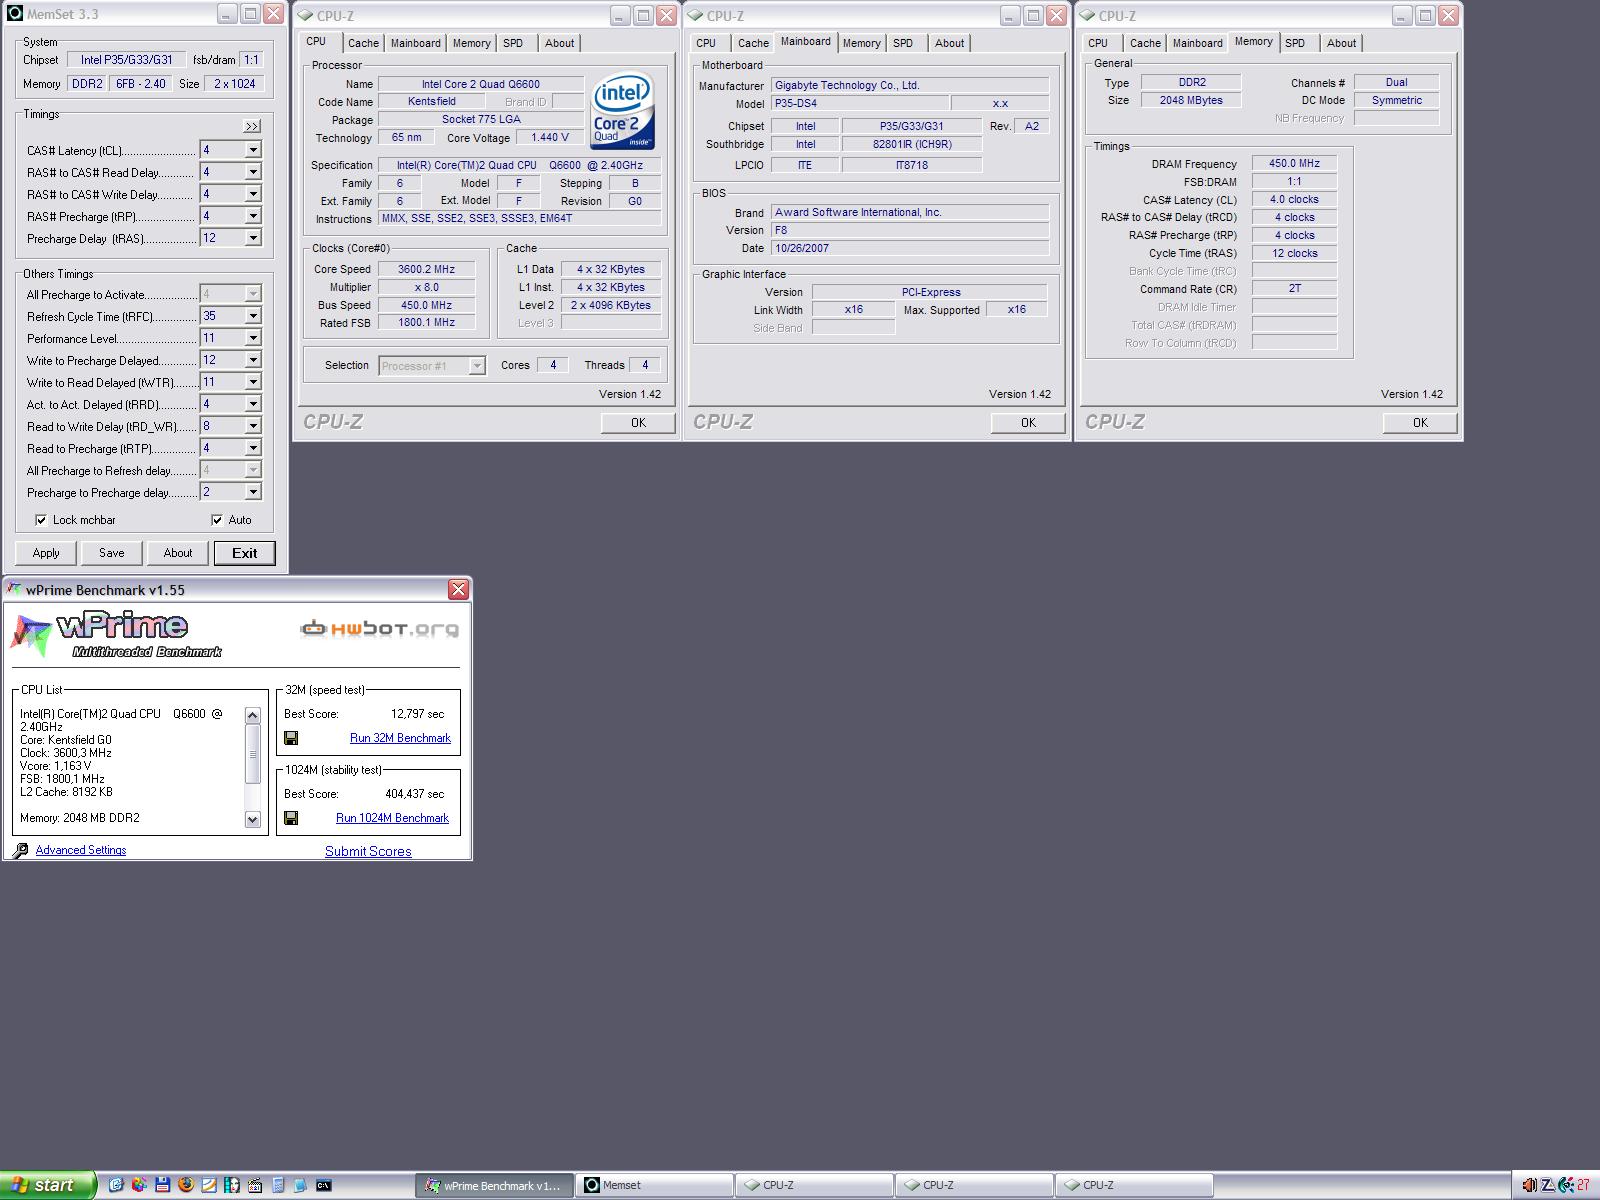Click the Exit button in MemSet
Image resolution: width=1600 pixels, height=1200 pixels.
[245, 553]
